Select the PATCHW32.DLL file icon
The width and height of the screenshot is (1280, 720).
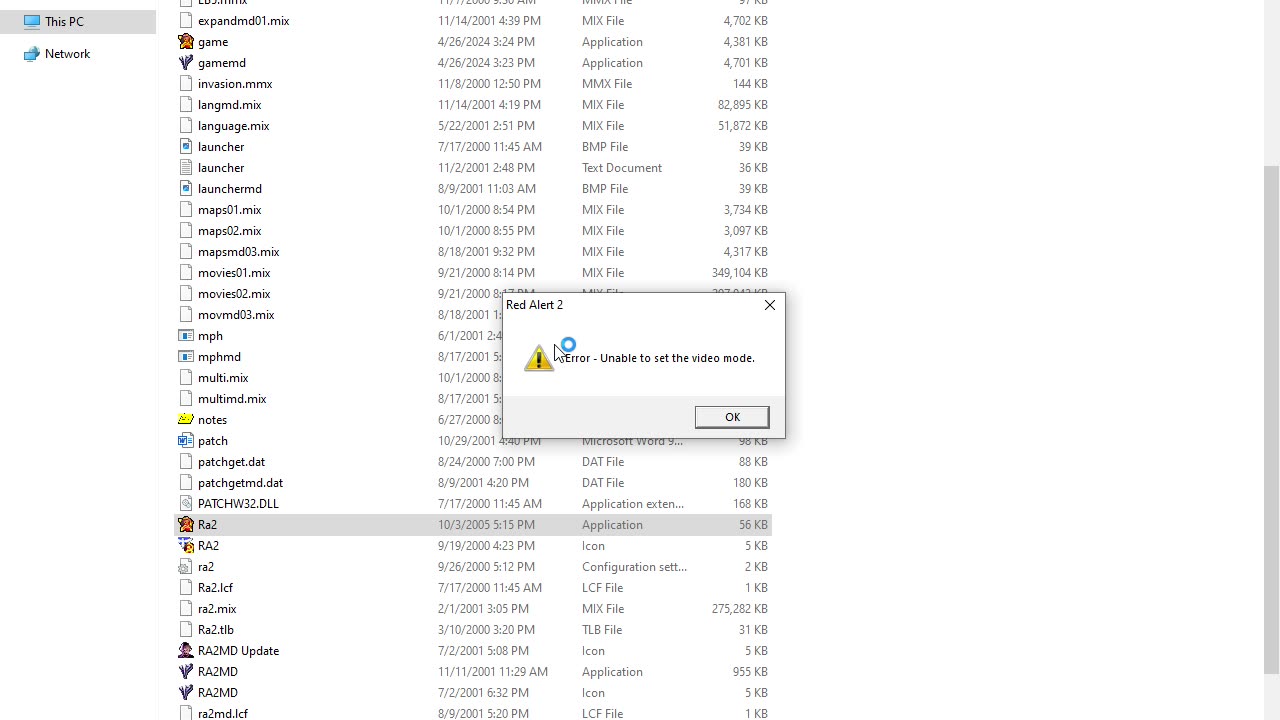[x=186, y=504]
